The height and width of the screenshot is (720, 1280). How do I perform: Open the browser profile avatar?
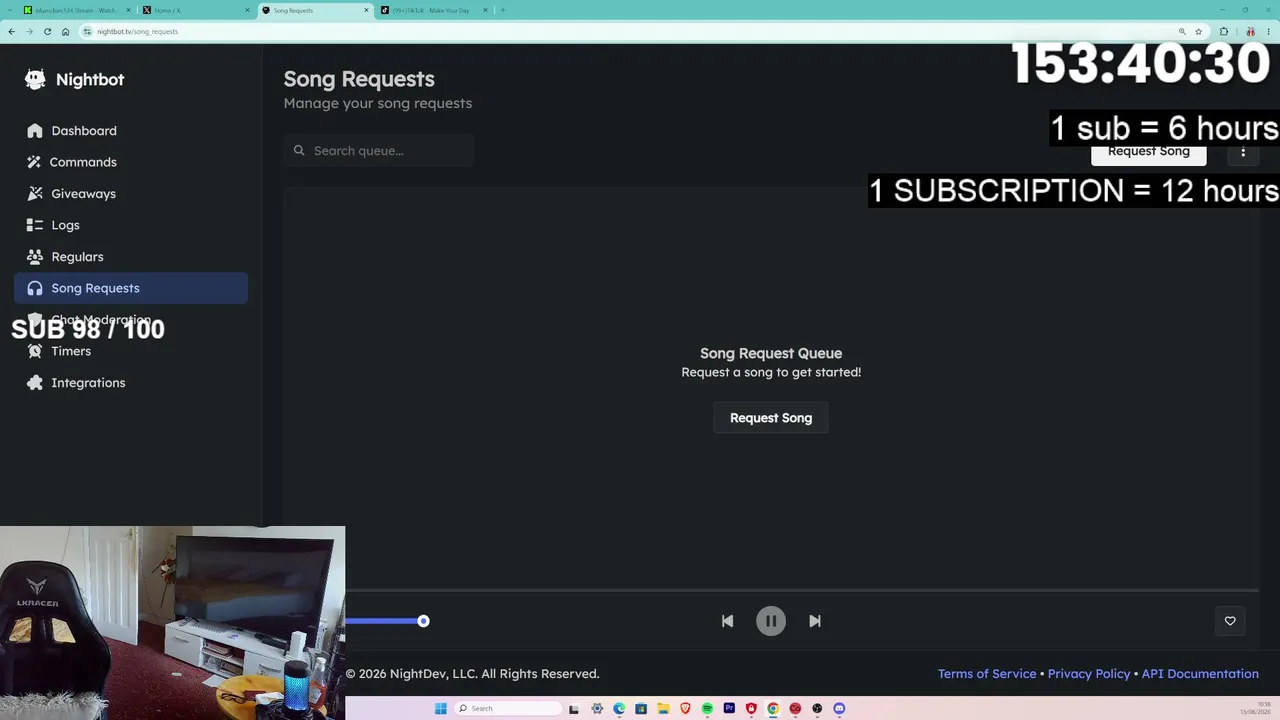click(x=1251, y=31)
